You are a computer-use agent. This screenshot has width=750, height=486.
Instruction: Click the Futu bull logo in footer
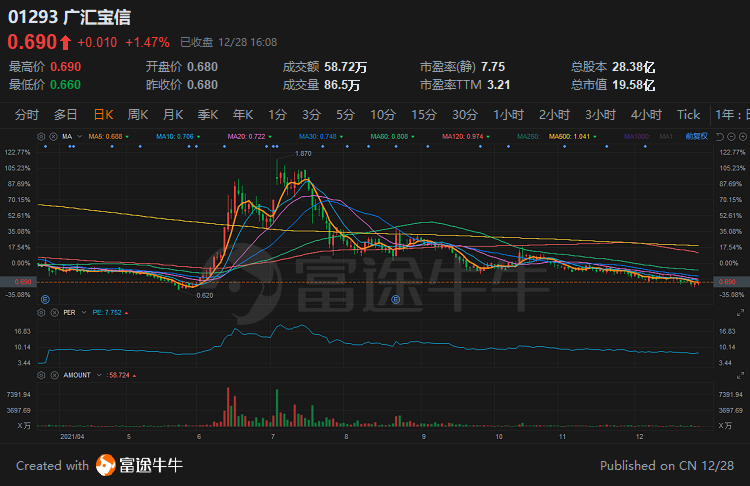click(x=105, y=465)
